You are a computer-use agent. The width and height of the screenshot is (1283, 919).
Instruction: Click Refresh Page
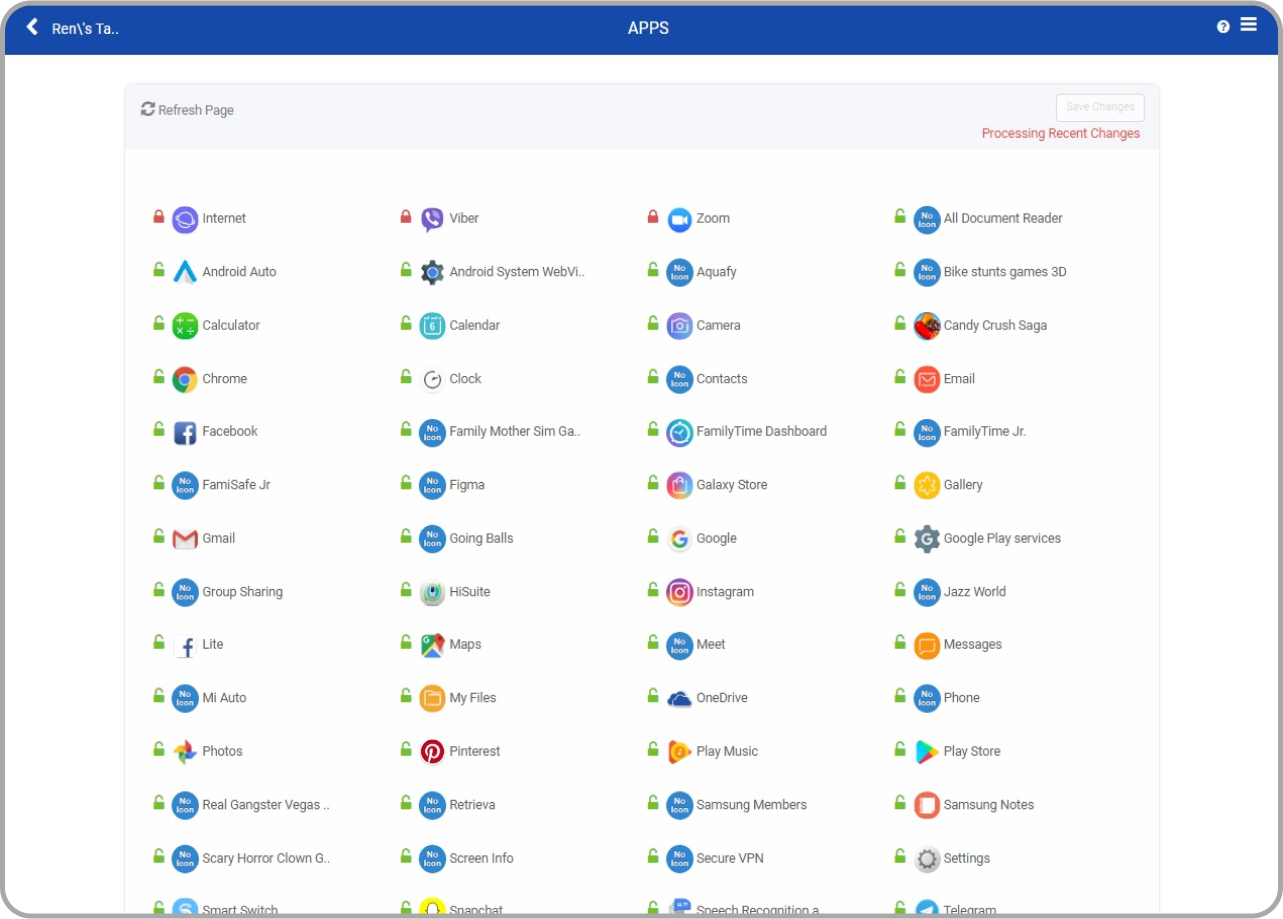tap(187, 110)
